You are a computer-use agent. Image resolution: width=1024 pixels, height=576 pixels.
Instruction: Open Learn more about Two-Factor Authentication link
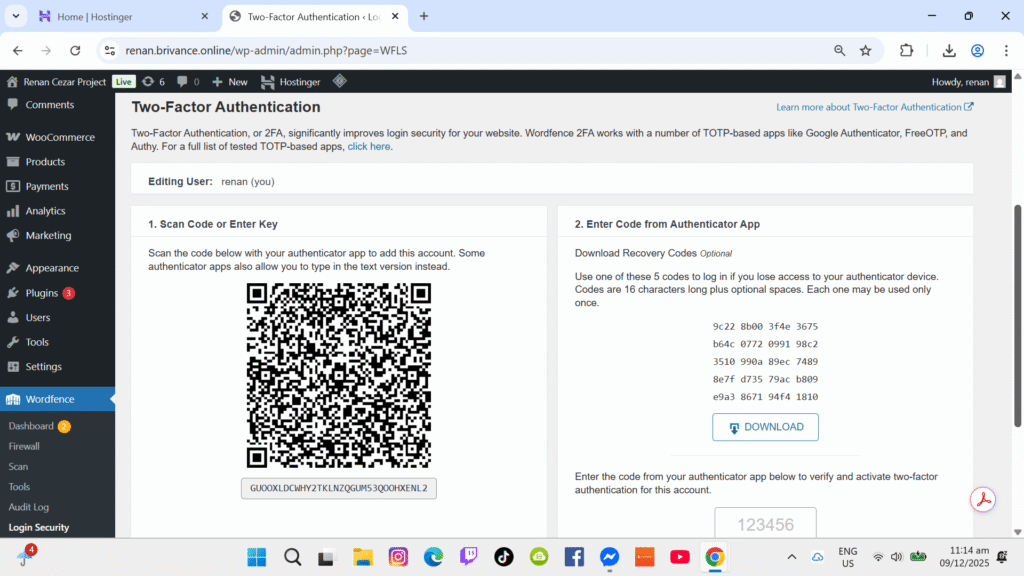(874, 107)
